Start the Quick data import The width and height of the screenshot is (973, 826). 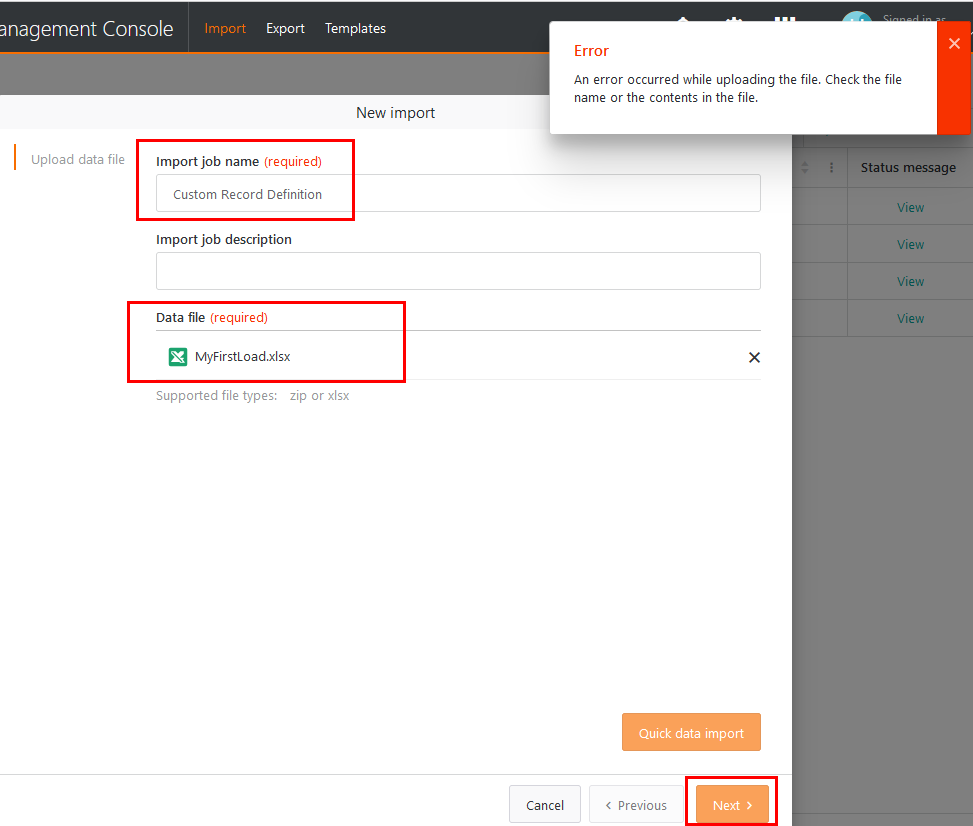691,732
